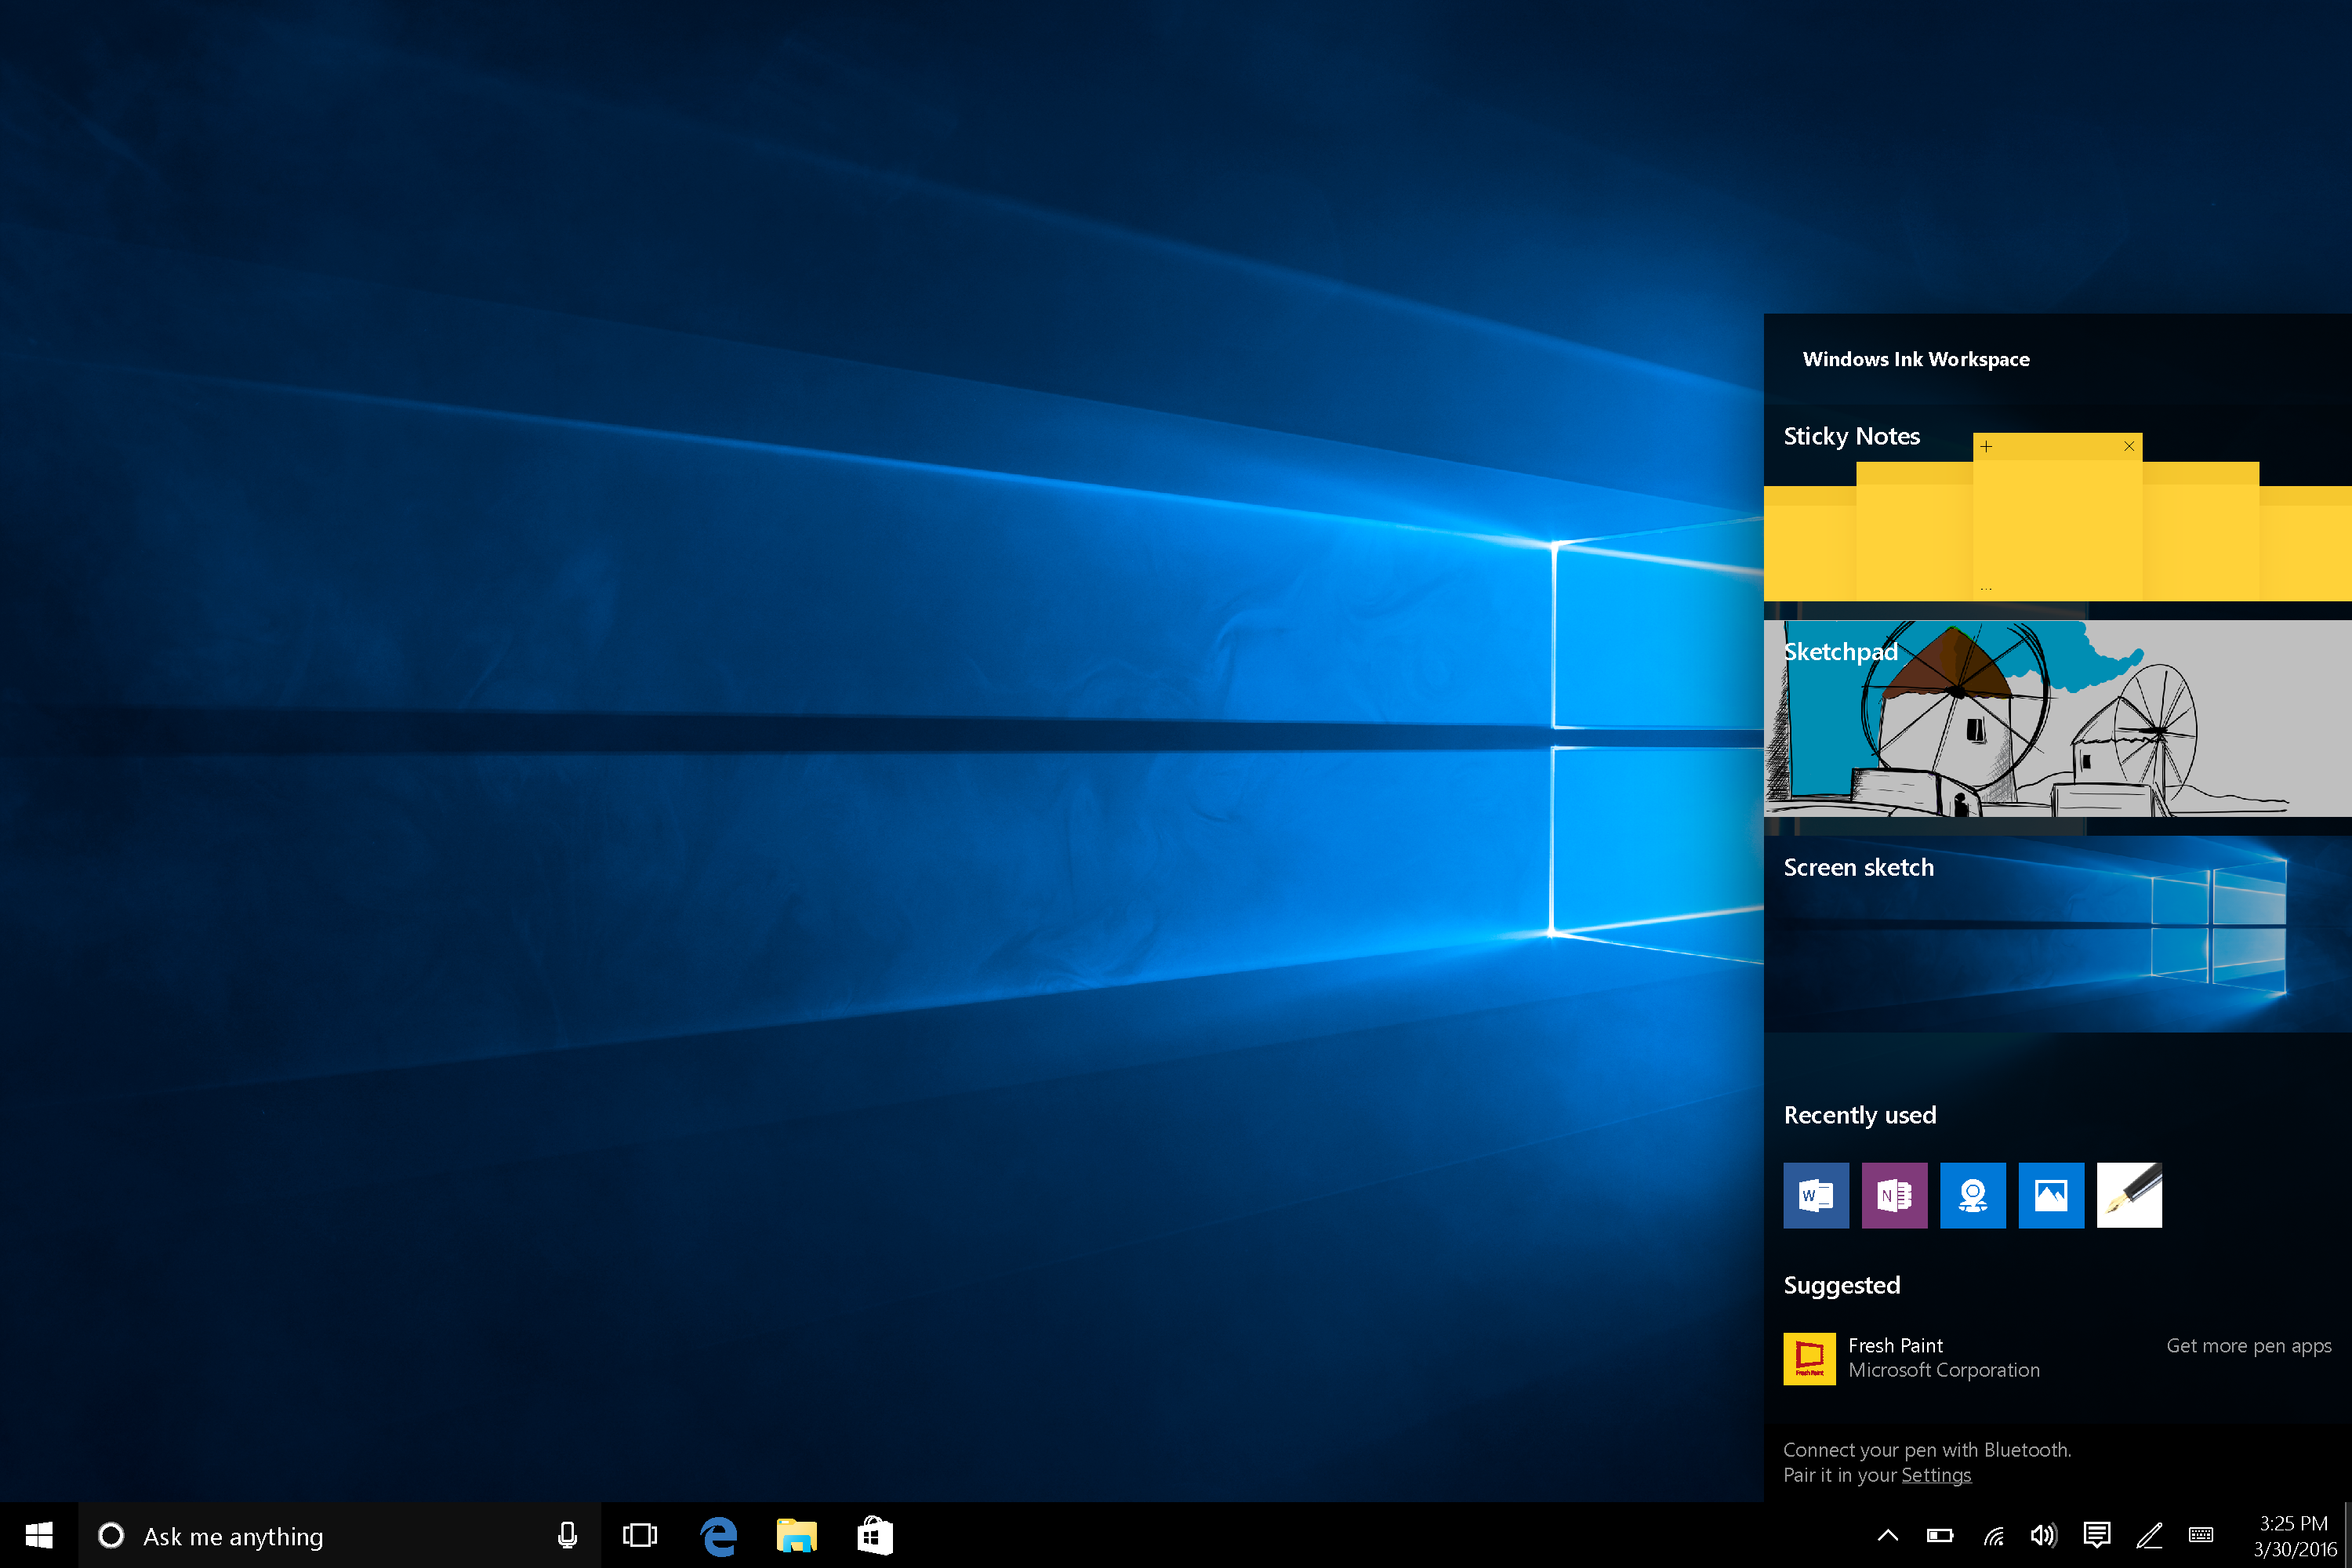2352x1568 pixels.
Task: Open the Windows Store from the taskbar
Action: (x=875, y=1535)
